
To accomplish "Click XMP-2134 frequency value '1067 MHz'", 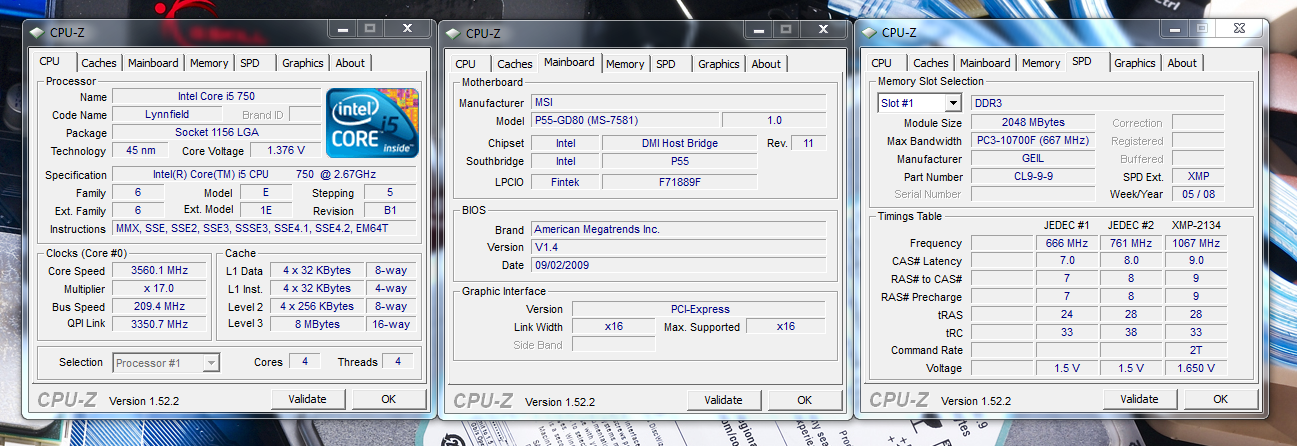I will [1195, 243].
